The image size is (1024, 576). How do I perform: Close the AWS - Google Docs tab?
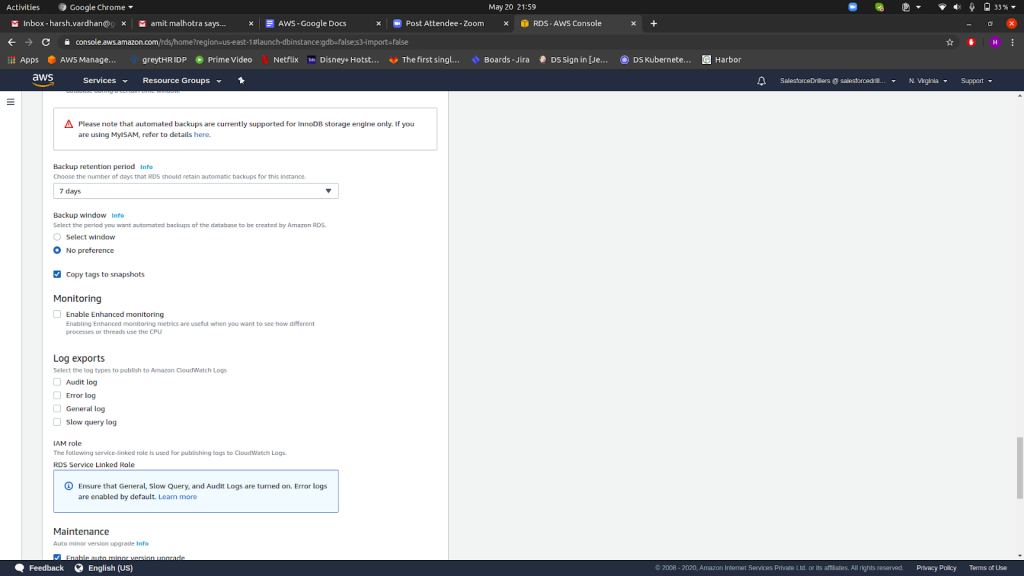tap(378, 24)
